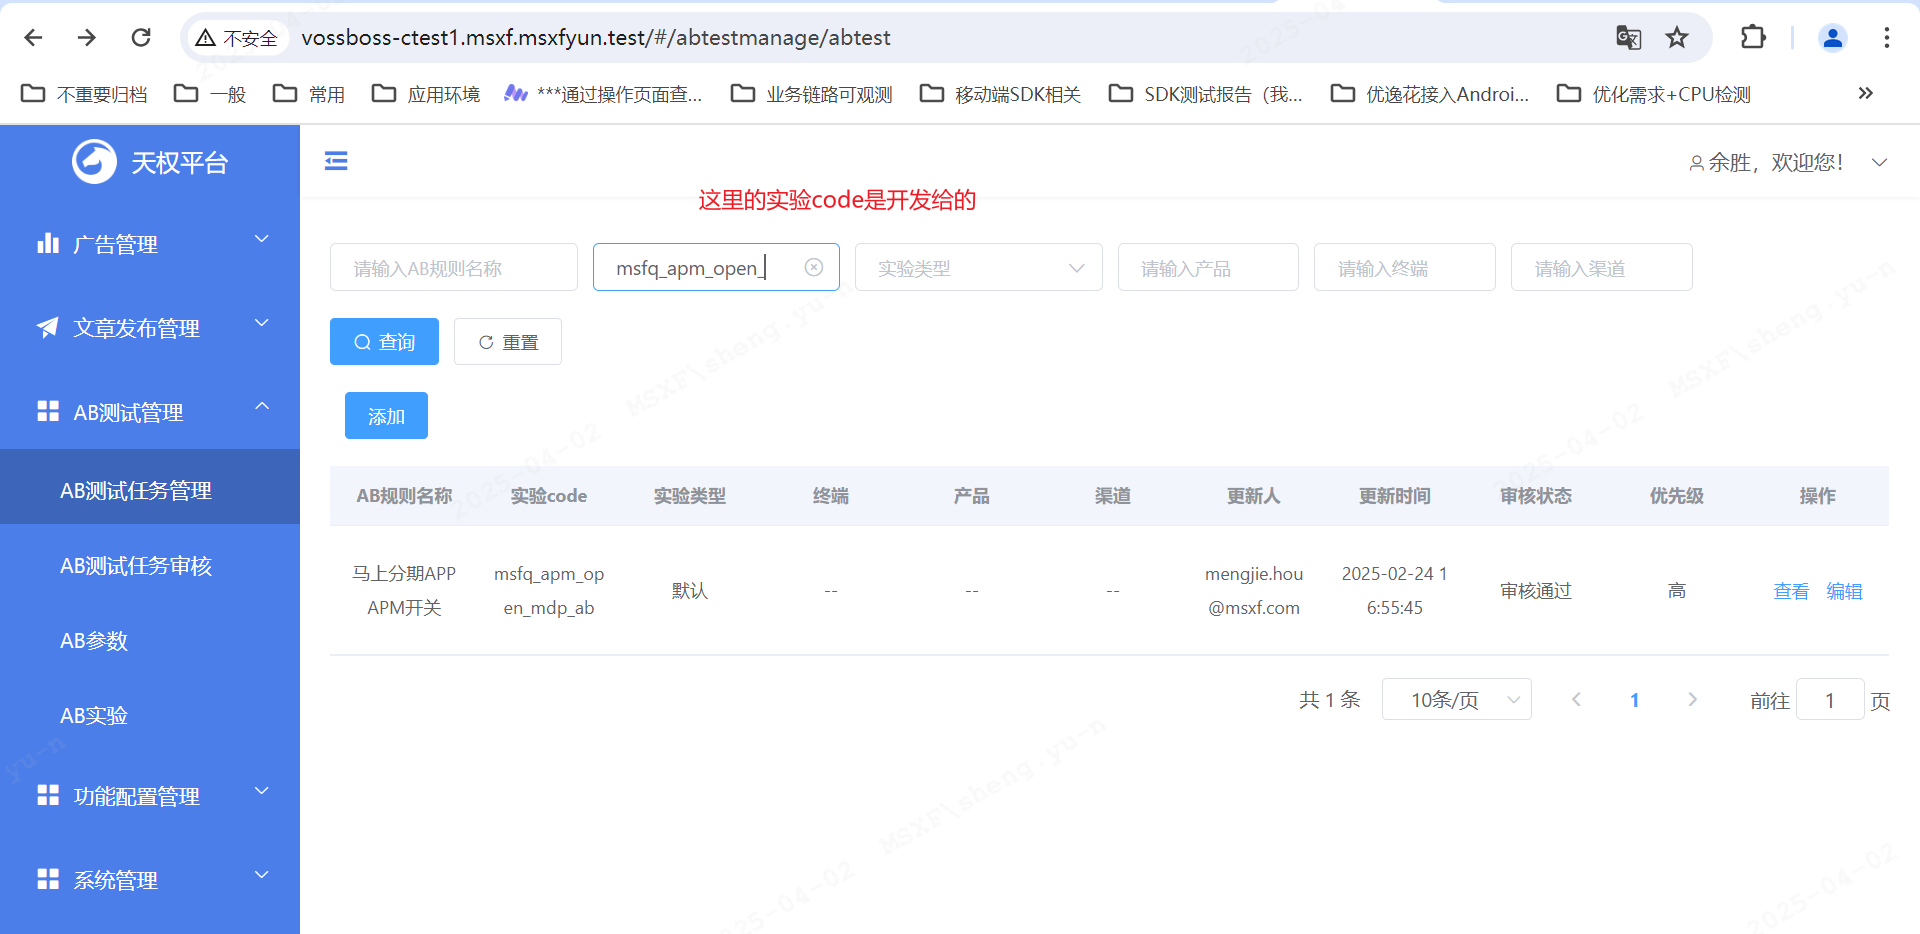
Task: Open the browser extensions puzzle icon
Action: pyautogui.click(x=1753, y=37)
